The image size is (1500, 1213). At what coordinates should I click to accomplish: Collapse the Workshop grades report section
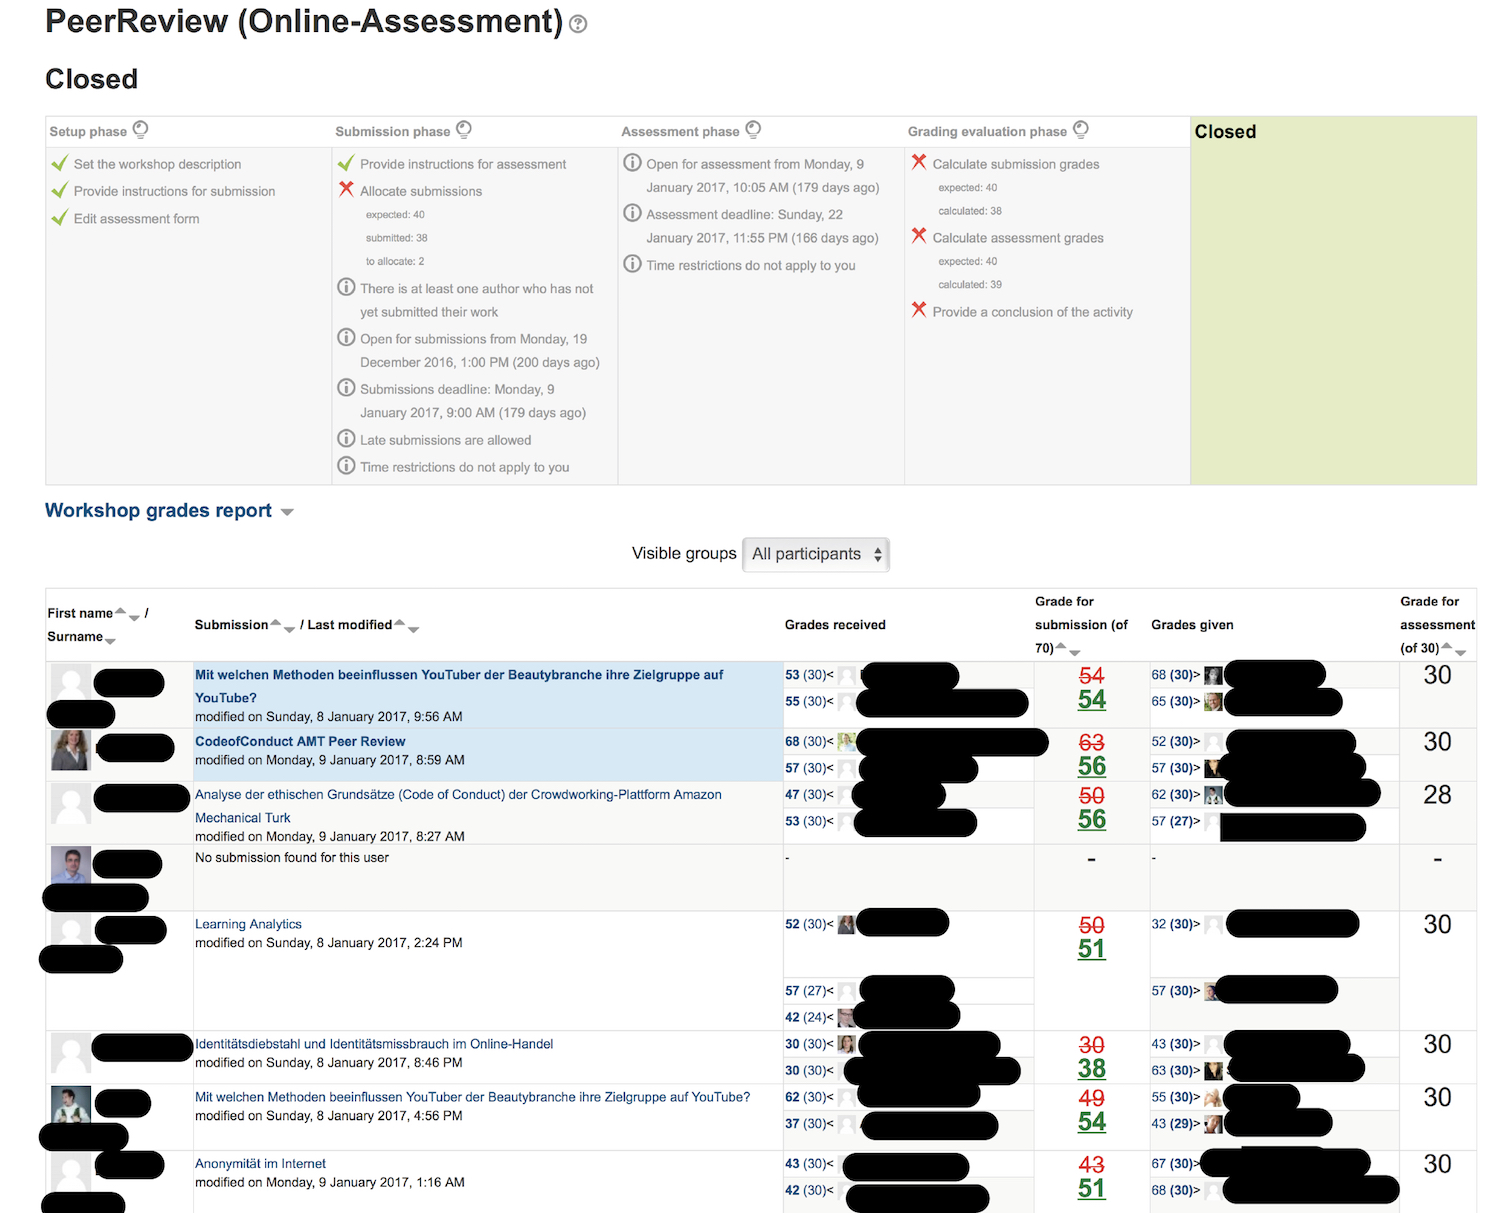pos(288,512)
